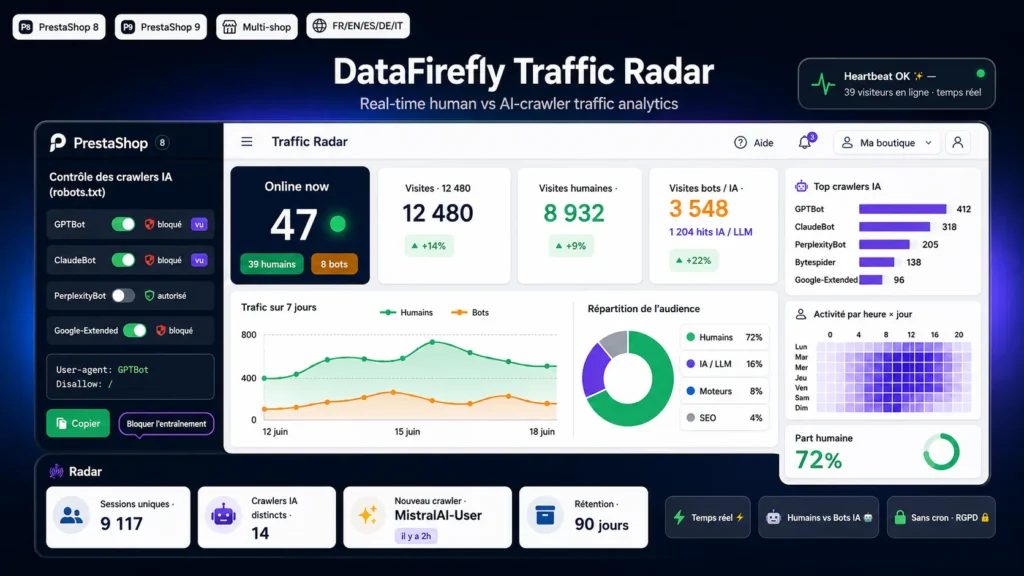Click the GPTBot bar in Top crawlers
Screen dimensions: 1024x576
(x=903, y=209)
